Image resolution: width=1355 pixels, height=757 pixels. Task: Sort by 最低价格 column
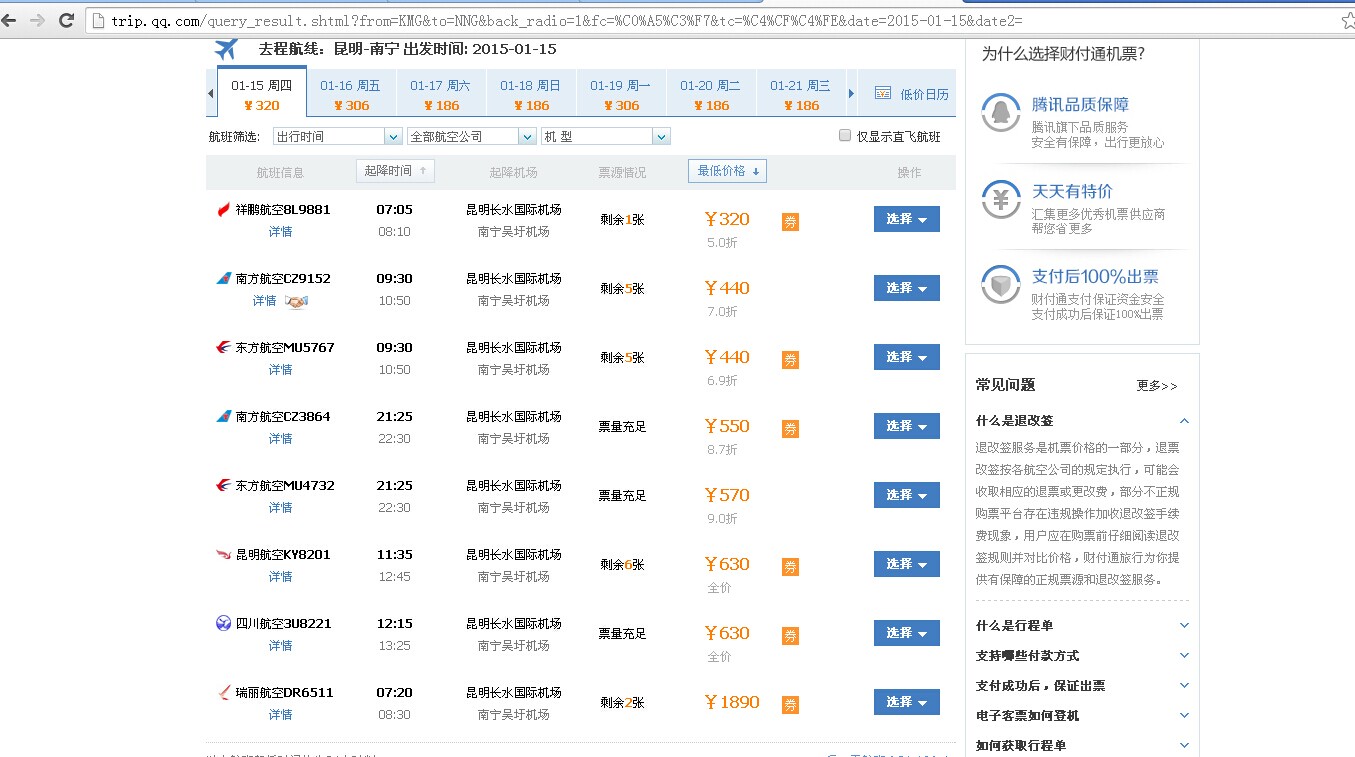(727, 171)
